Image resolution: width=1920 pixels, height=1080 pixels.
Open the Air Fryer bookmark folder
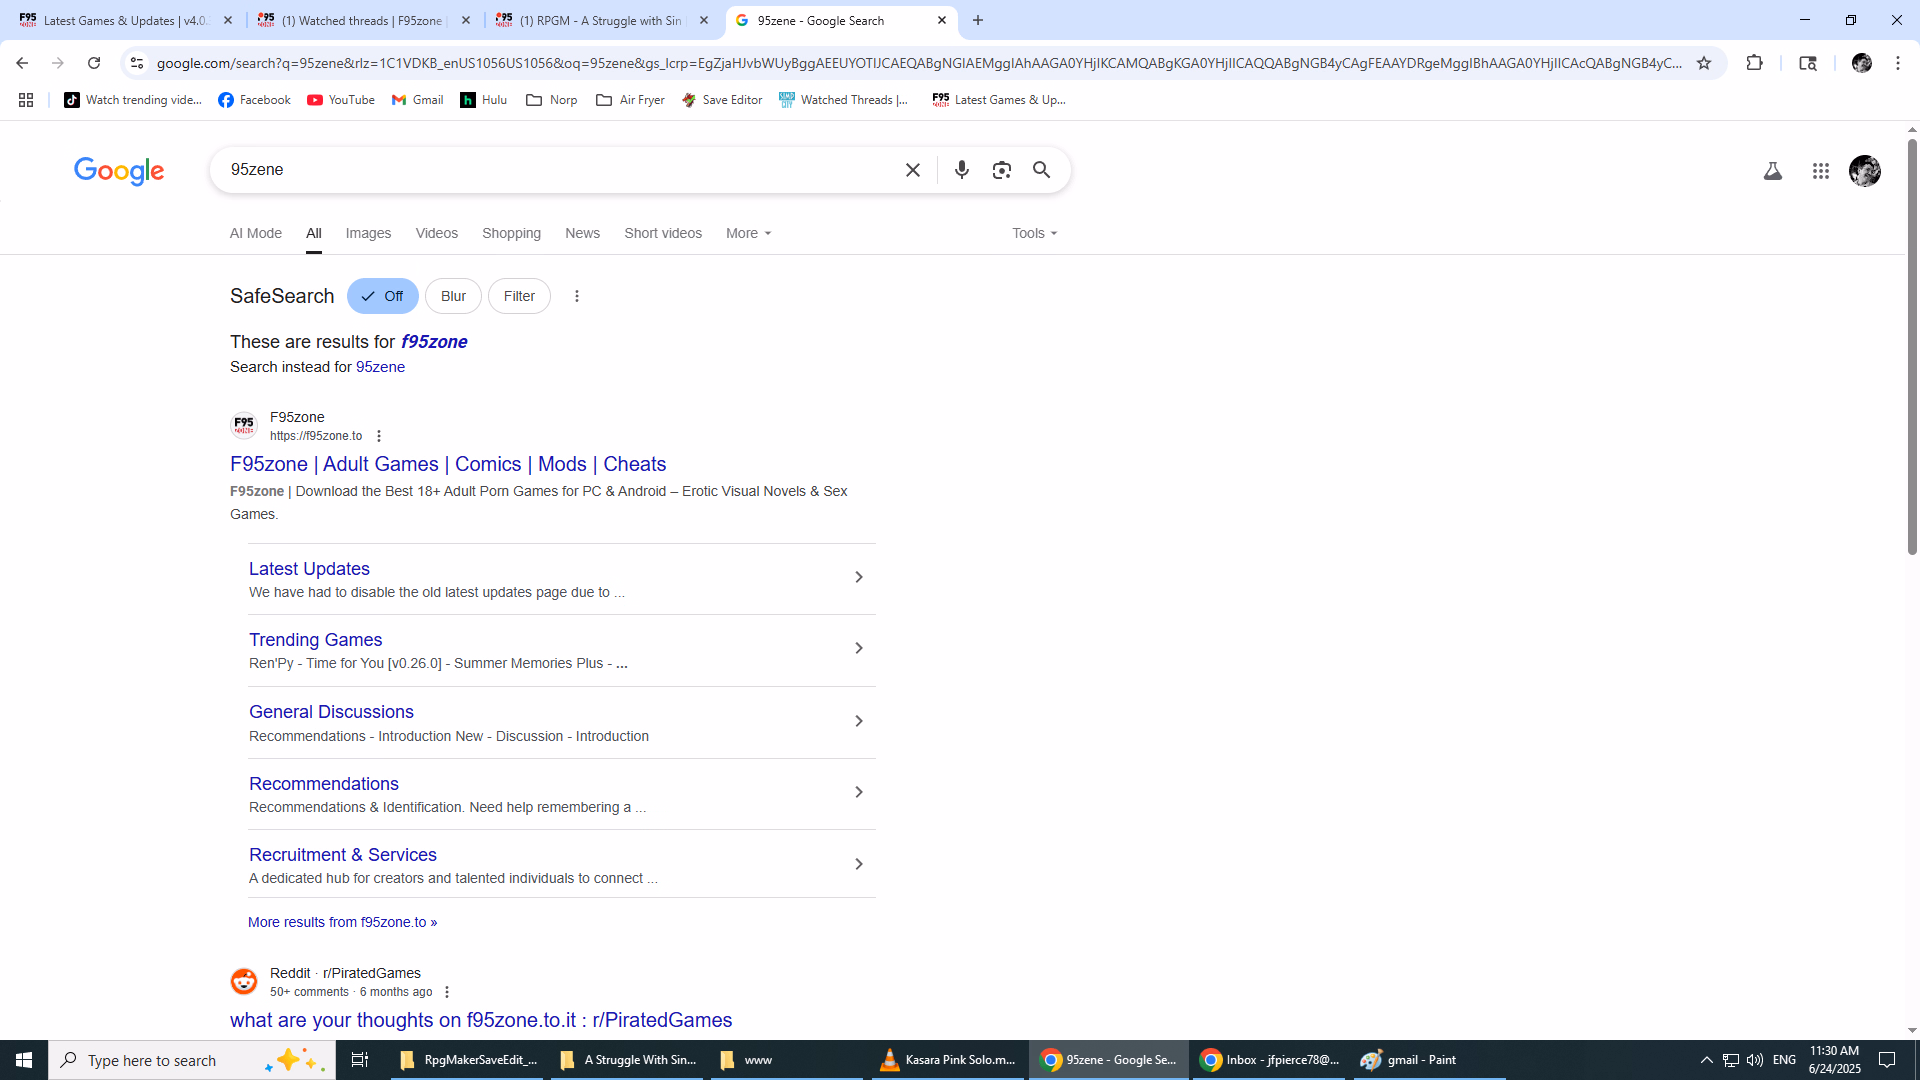pos(630,100)
